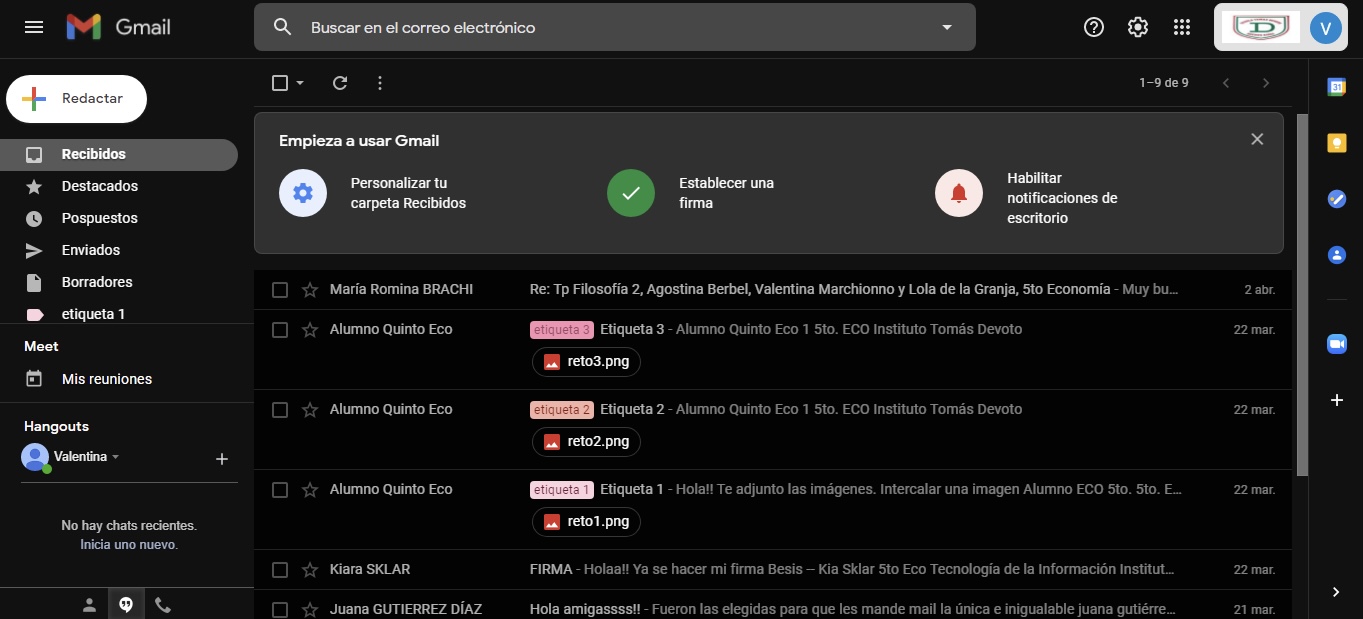Open the Google apps grid
1363x619 pixels.
(1182, 27)
